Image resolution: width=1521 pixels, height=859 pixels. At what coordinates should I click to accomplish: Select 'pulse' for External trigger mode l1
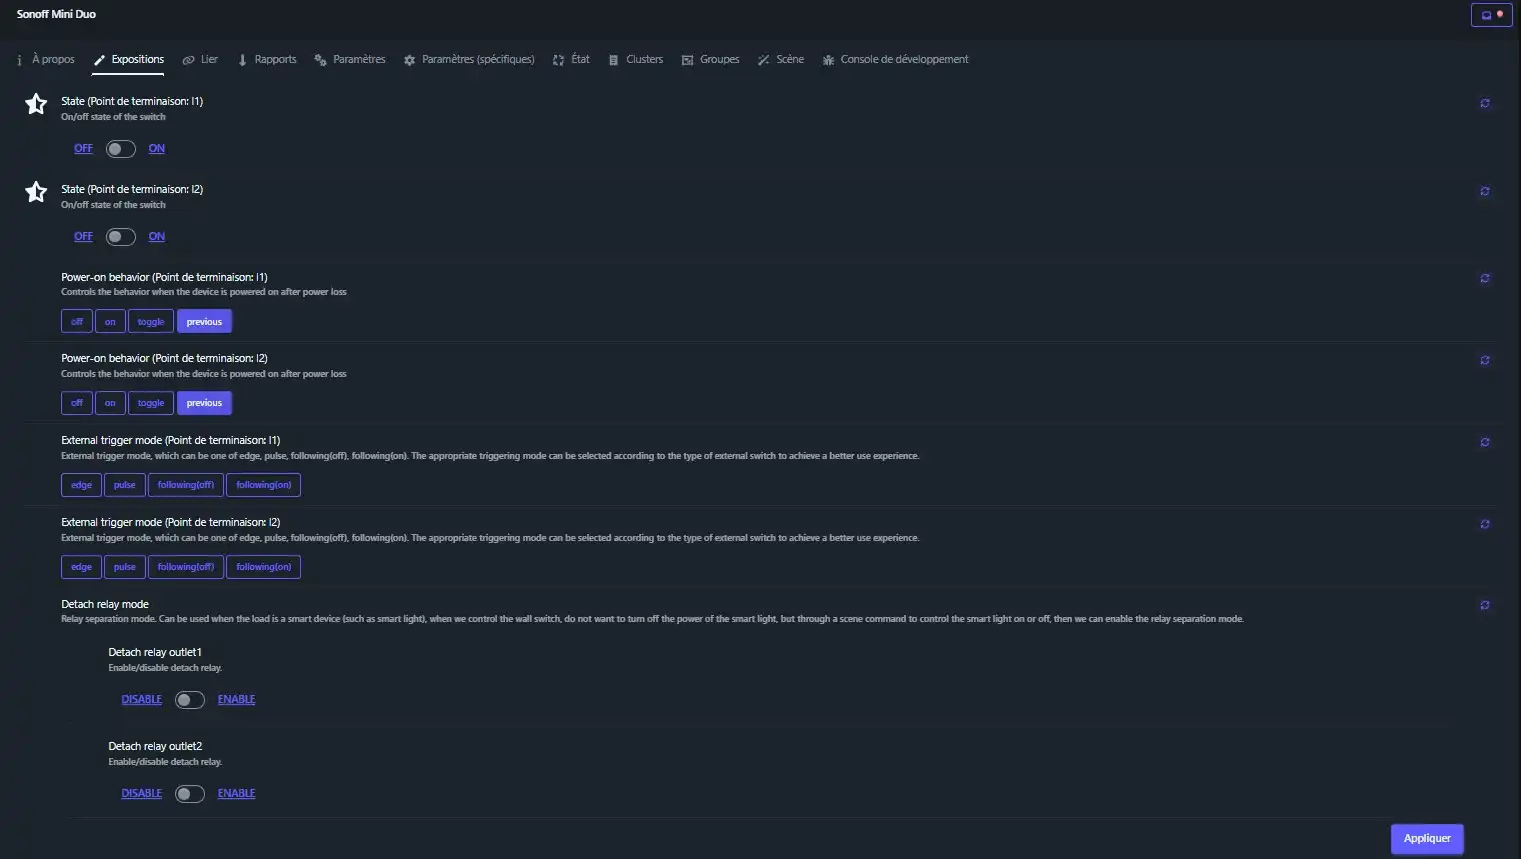click(124, 485)
